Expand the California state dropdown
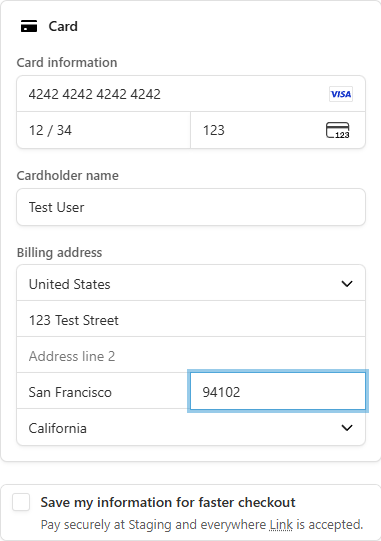The width and height of the screenshot is (381, 541). [x=191, y=427]
